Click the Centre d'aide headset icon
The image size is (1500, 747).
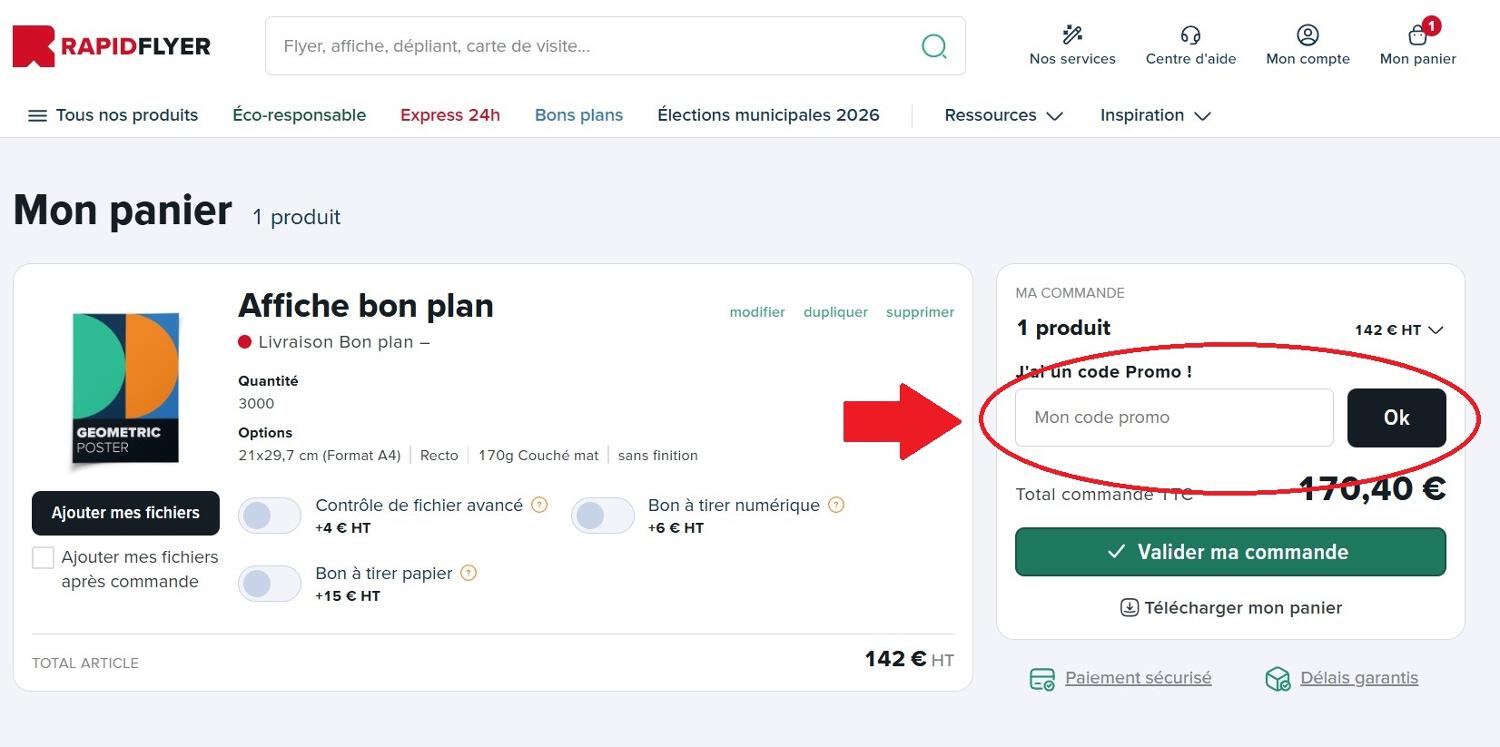tap(1190, 33)
